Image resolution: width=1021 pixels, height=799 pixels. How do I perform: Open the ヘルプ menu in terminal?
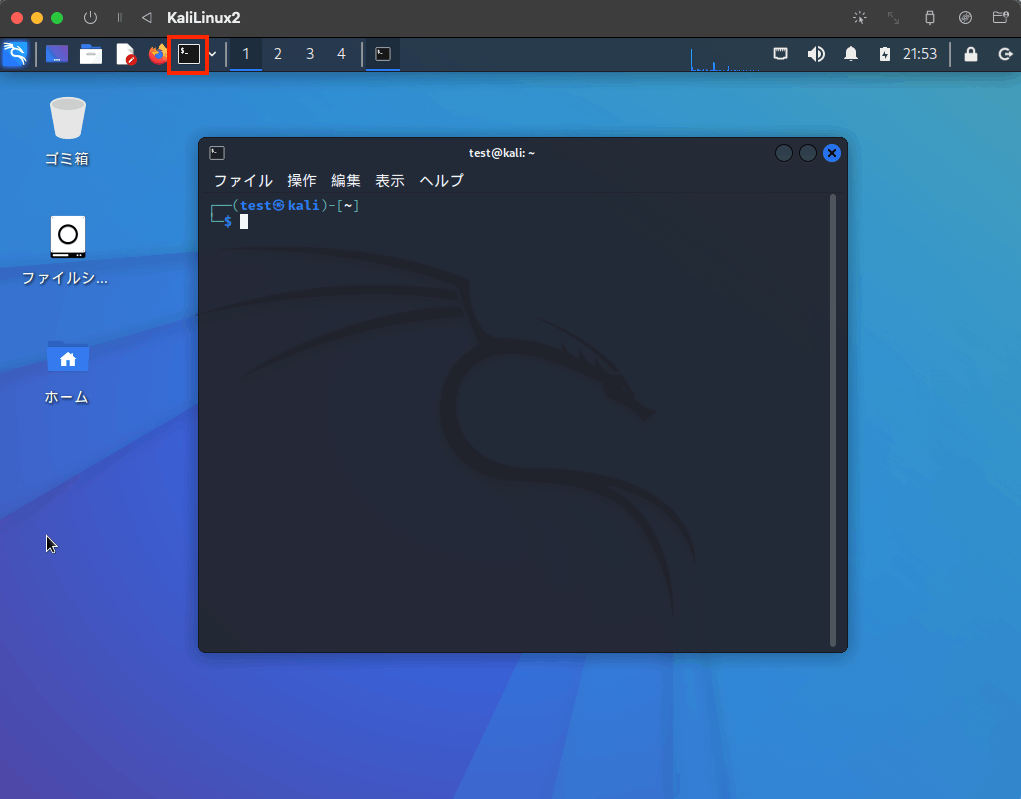441,180
